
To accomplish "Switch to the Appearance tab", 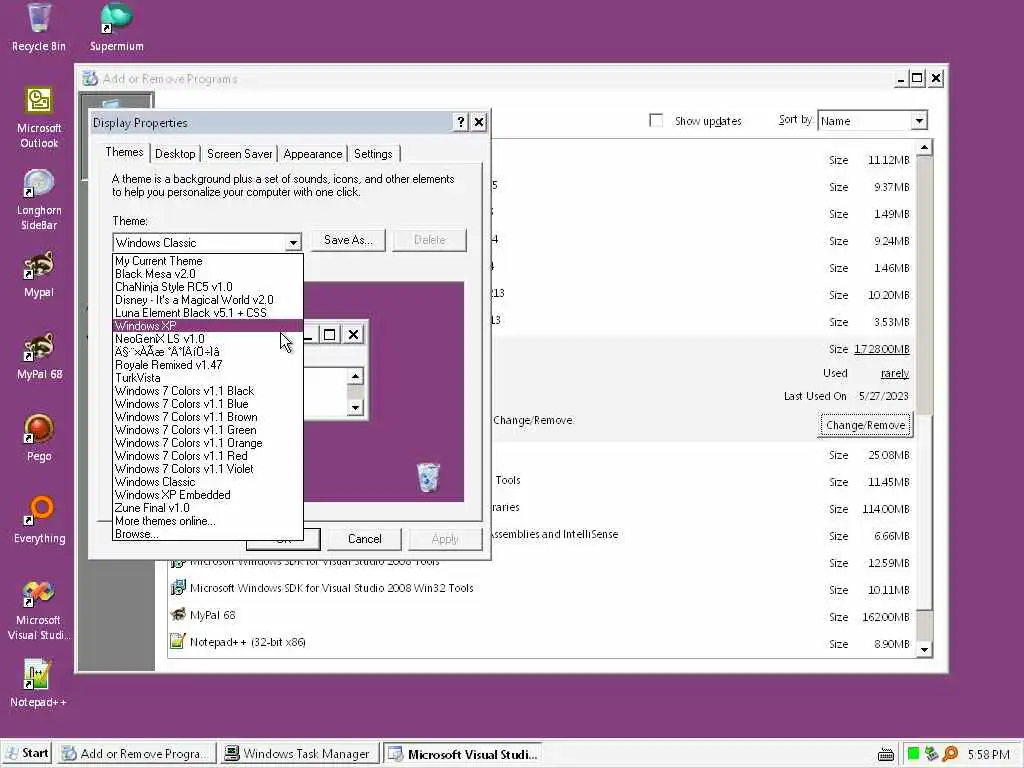I will 313,154.
